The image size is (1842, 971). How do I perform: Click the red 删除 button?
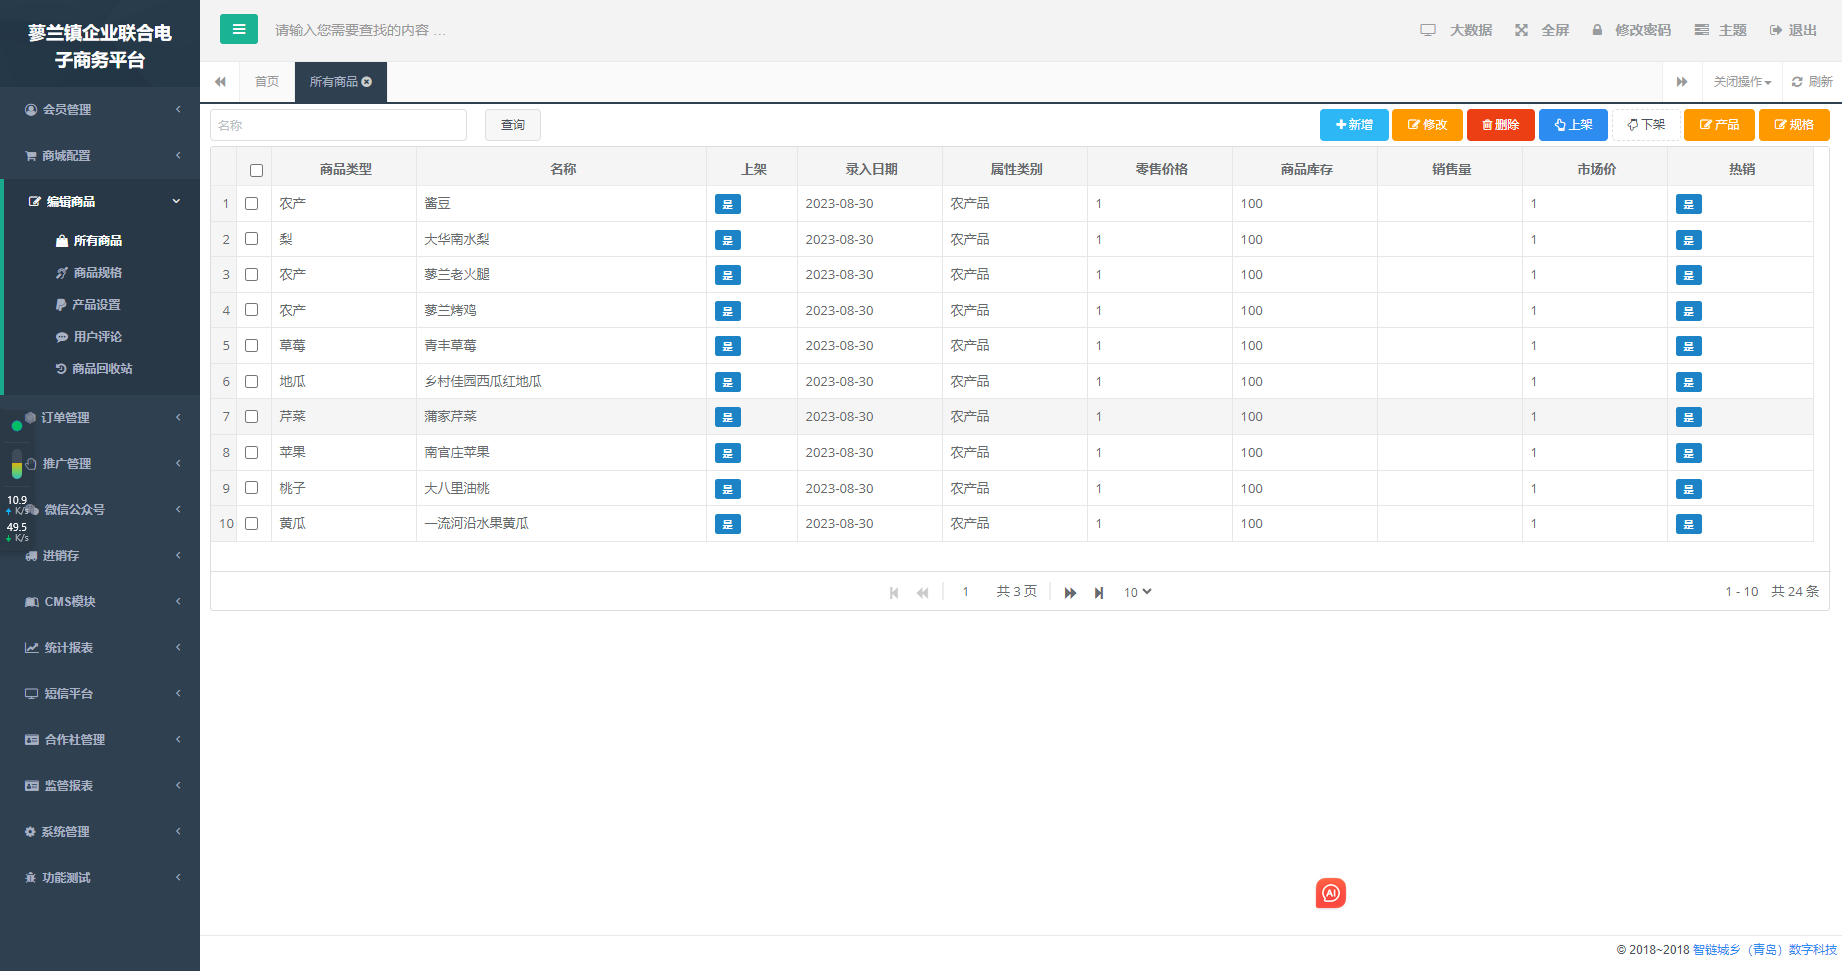1500,125
